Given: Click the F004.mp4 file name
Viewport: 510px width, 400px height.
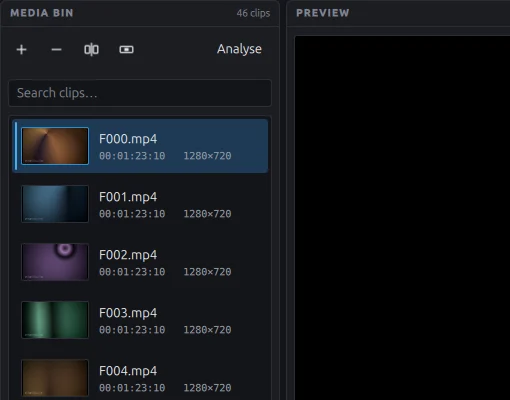Looking at the screenshot, I should [x=128, y=371].
